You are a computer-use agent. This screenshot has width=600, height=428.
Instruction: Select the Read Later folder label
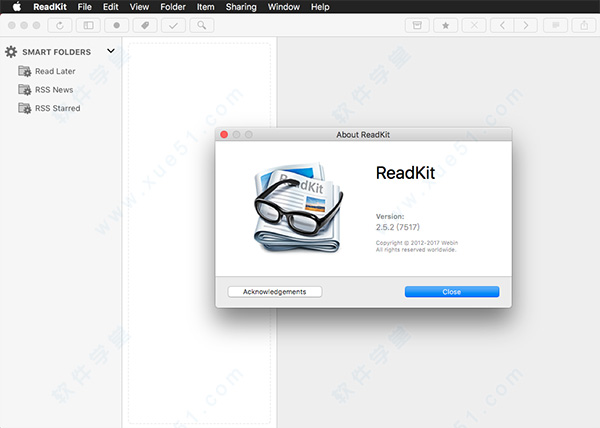pos(55,71)
